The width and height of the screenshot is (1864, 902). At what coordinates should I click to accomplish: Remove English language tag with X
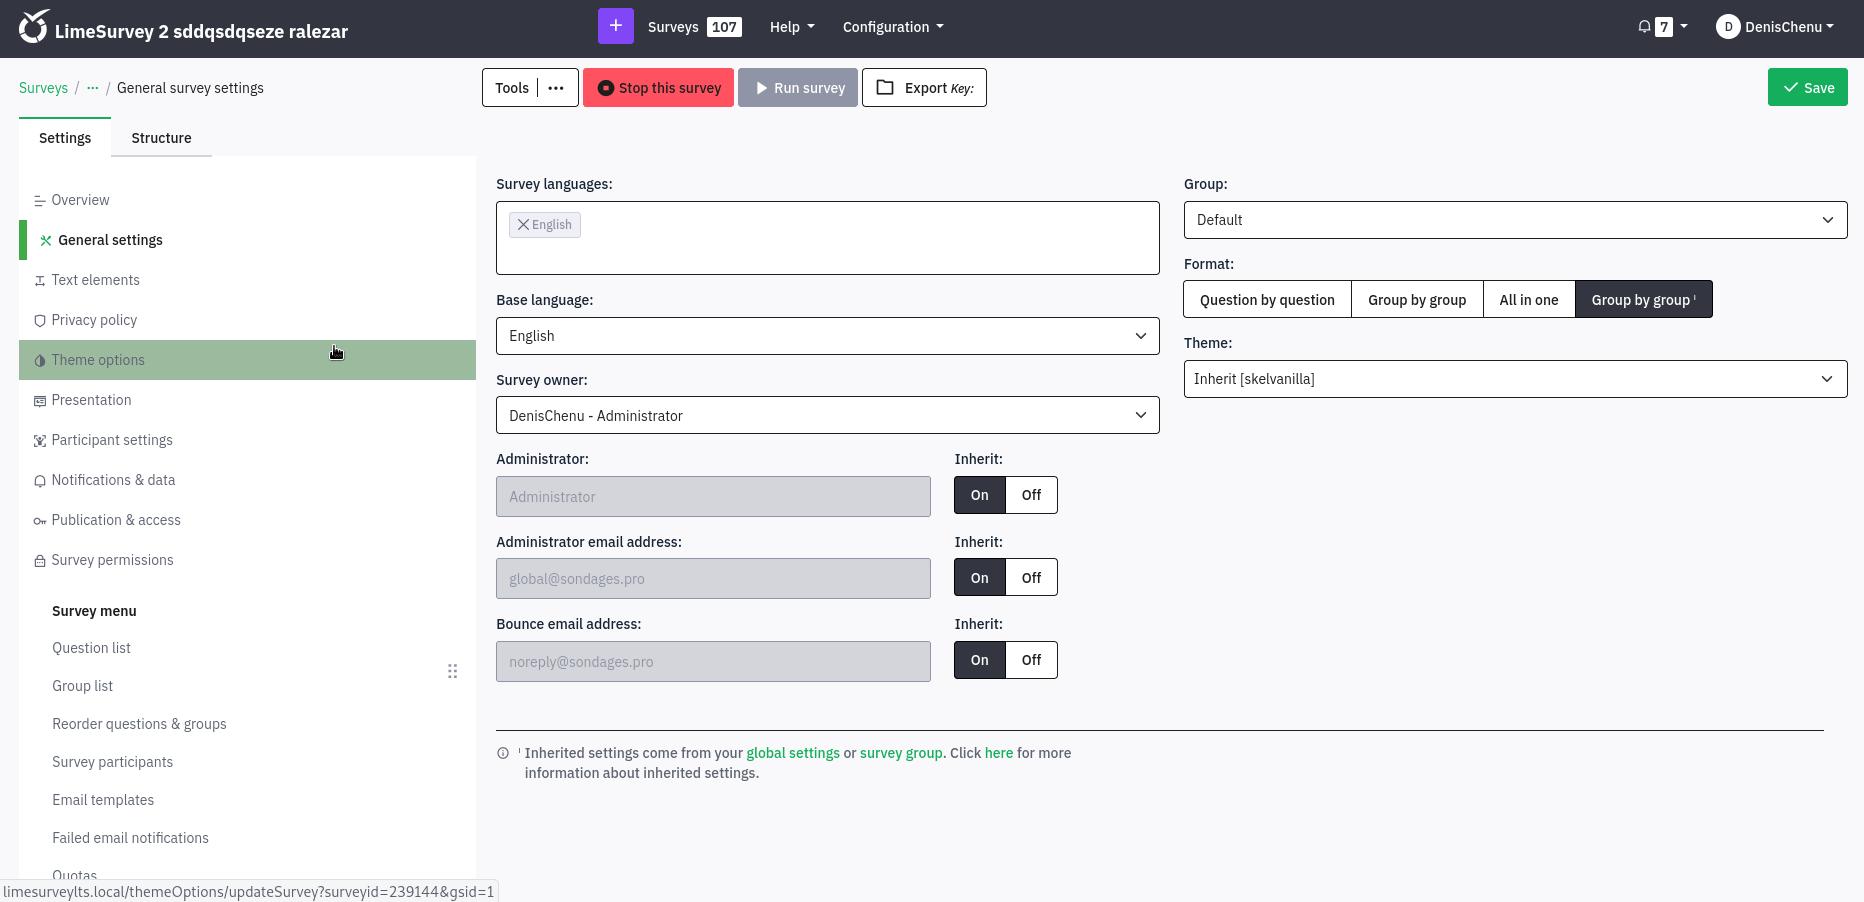(x=523, y=225)
